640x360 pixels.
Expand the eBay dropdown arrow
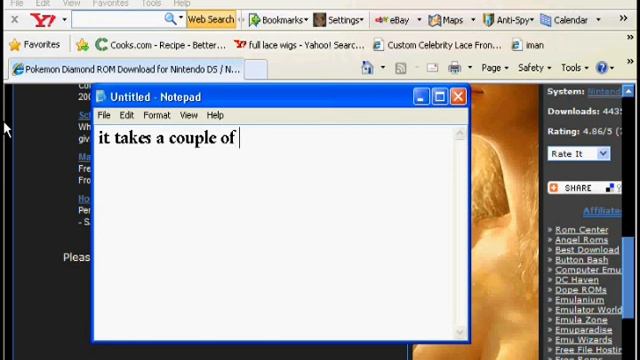pos(419,20)
